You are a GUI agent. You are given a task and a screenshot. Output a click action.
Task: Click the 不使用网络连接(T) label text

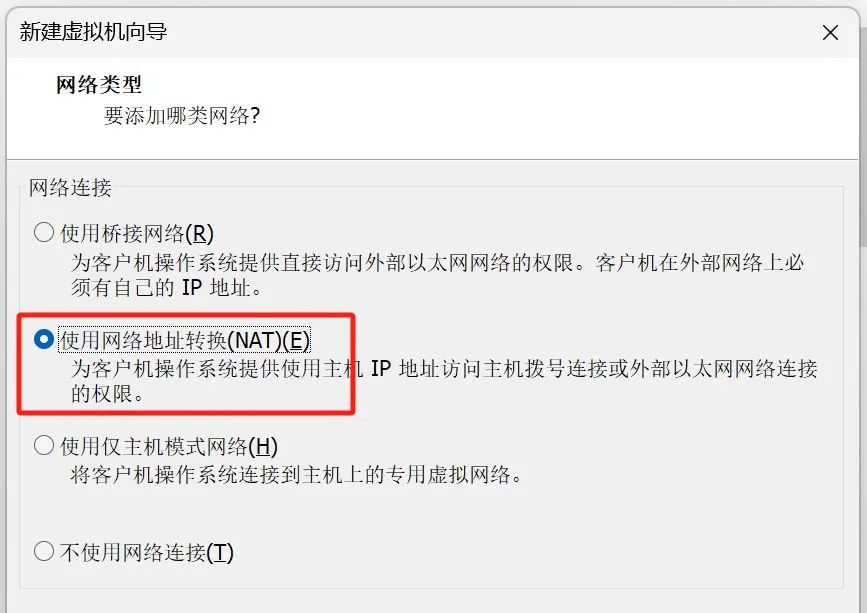pos(147,552)
